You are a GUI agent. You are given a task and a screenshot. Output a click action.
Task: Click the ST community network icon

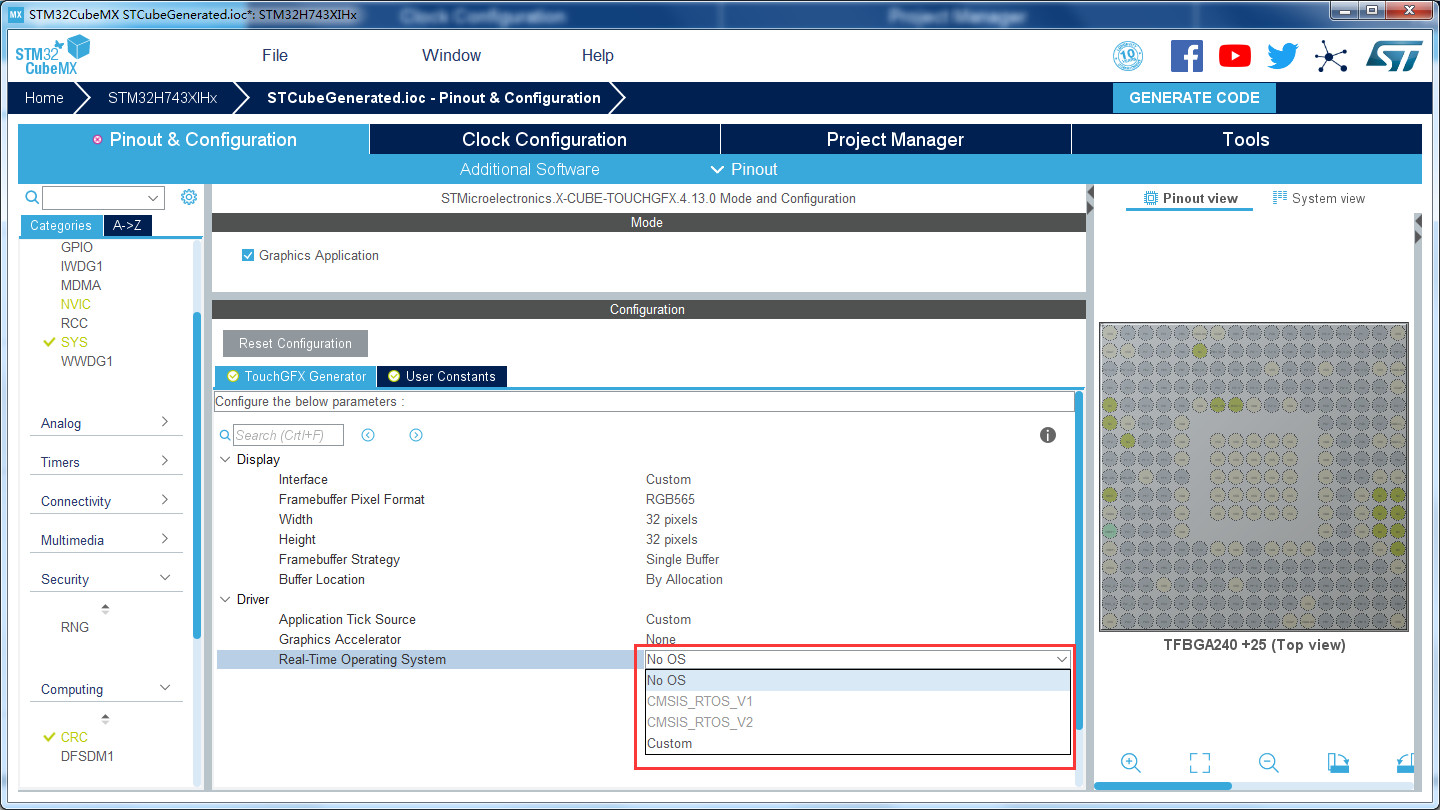[1330, 56]
